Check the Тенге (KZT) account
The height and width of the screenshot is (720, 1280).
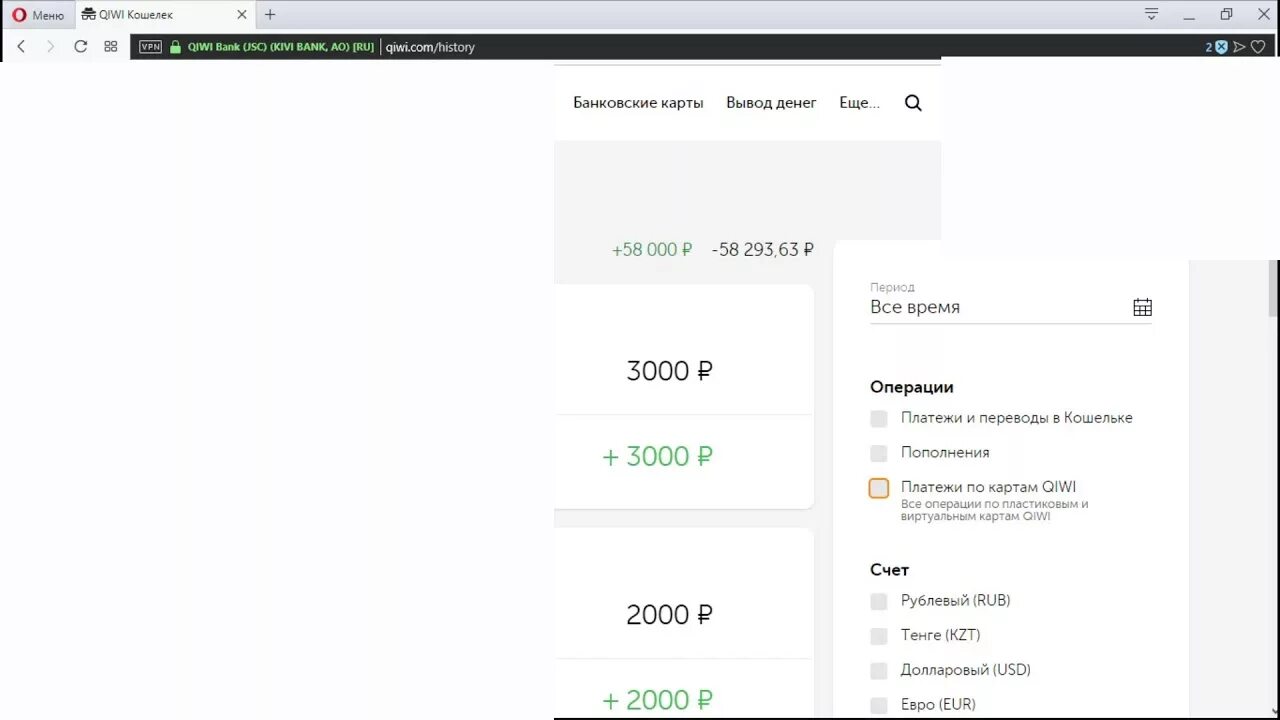(879, 636)
